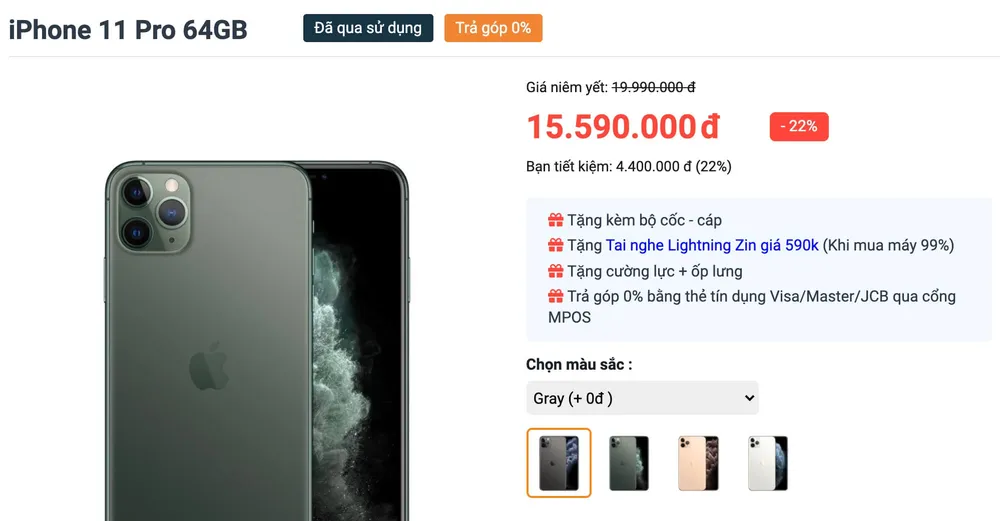Choose the Gold iPhone color thumbnail
The image size is (1000, 521).
698,462
